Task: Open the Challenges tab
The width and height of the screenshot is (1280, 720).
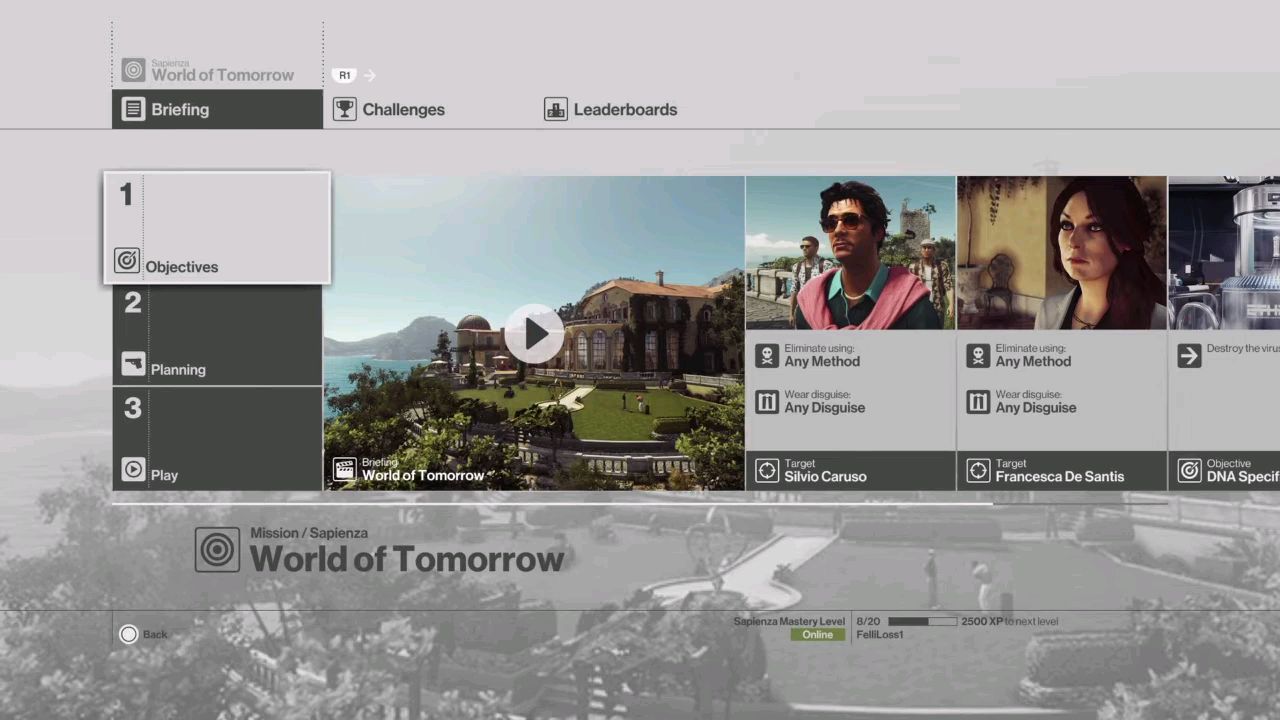Action: pyautogui.click(x=403, y=109)
